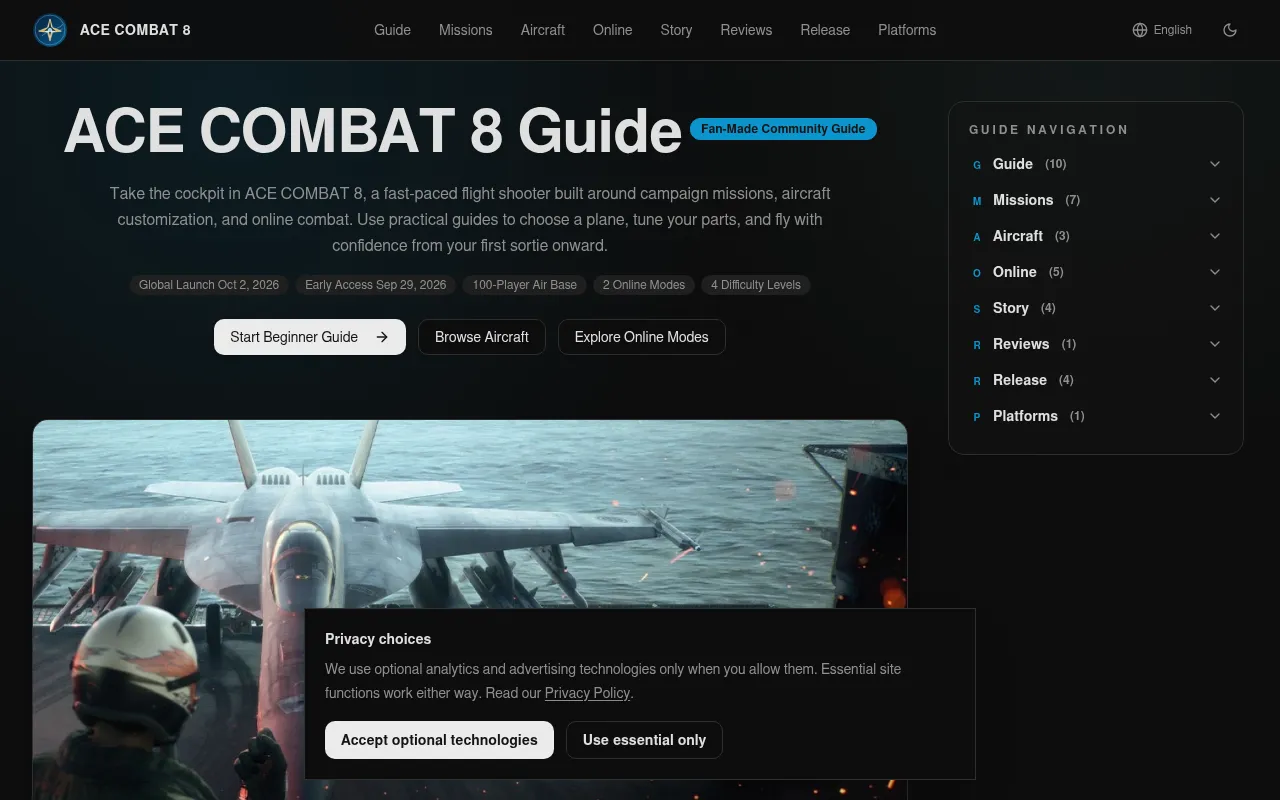The height and width of the screenshot is (800, 1280).
Task: Expand the Story section chevron in sidebar
Action: coord(1215,308)
